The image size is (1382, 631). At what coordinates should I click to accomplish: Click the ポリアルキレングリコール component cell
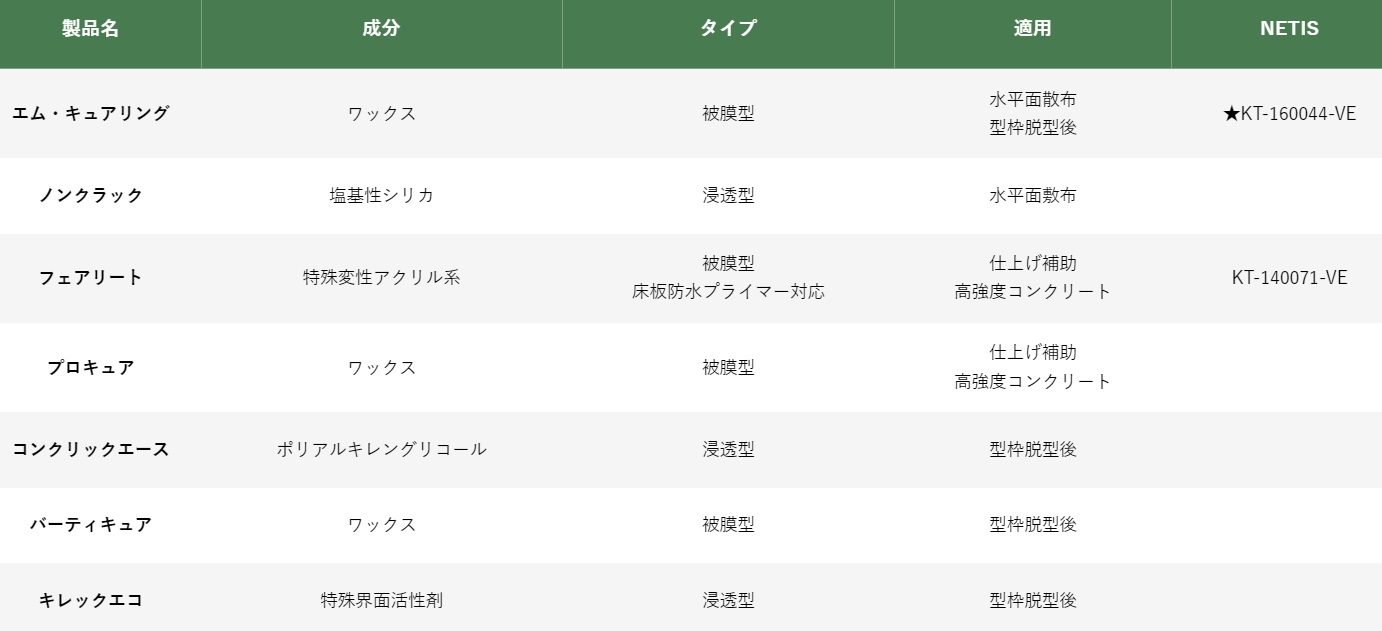tap(381, 449)
